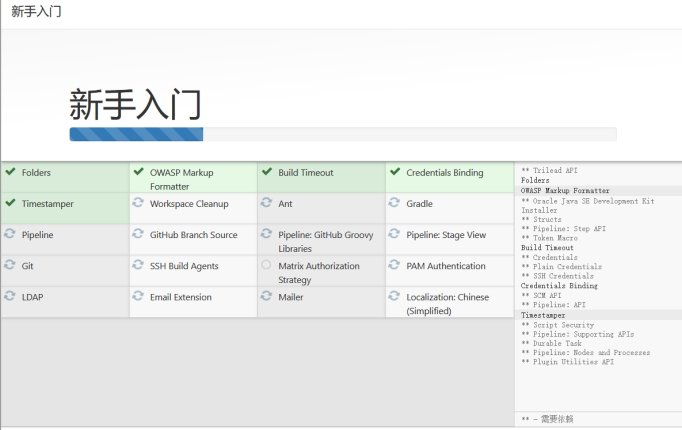The width and height of the screenshot is (682, 430).
Task: Click the Email Extension refresh icon
Action: click(138, 296)
